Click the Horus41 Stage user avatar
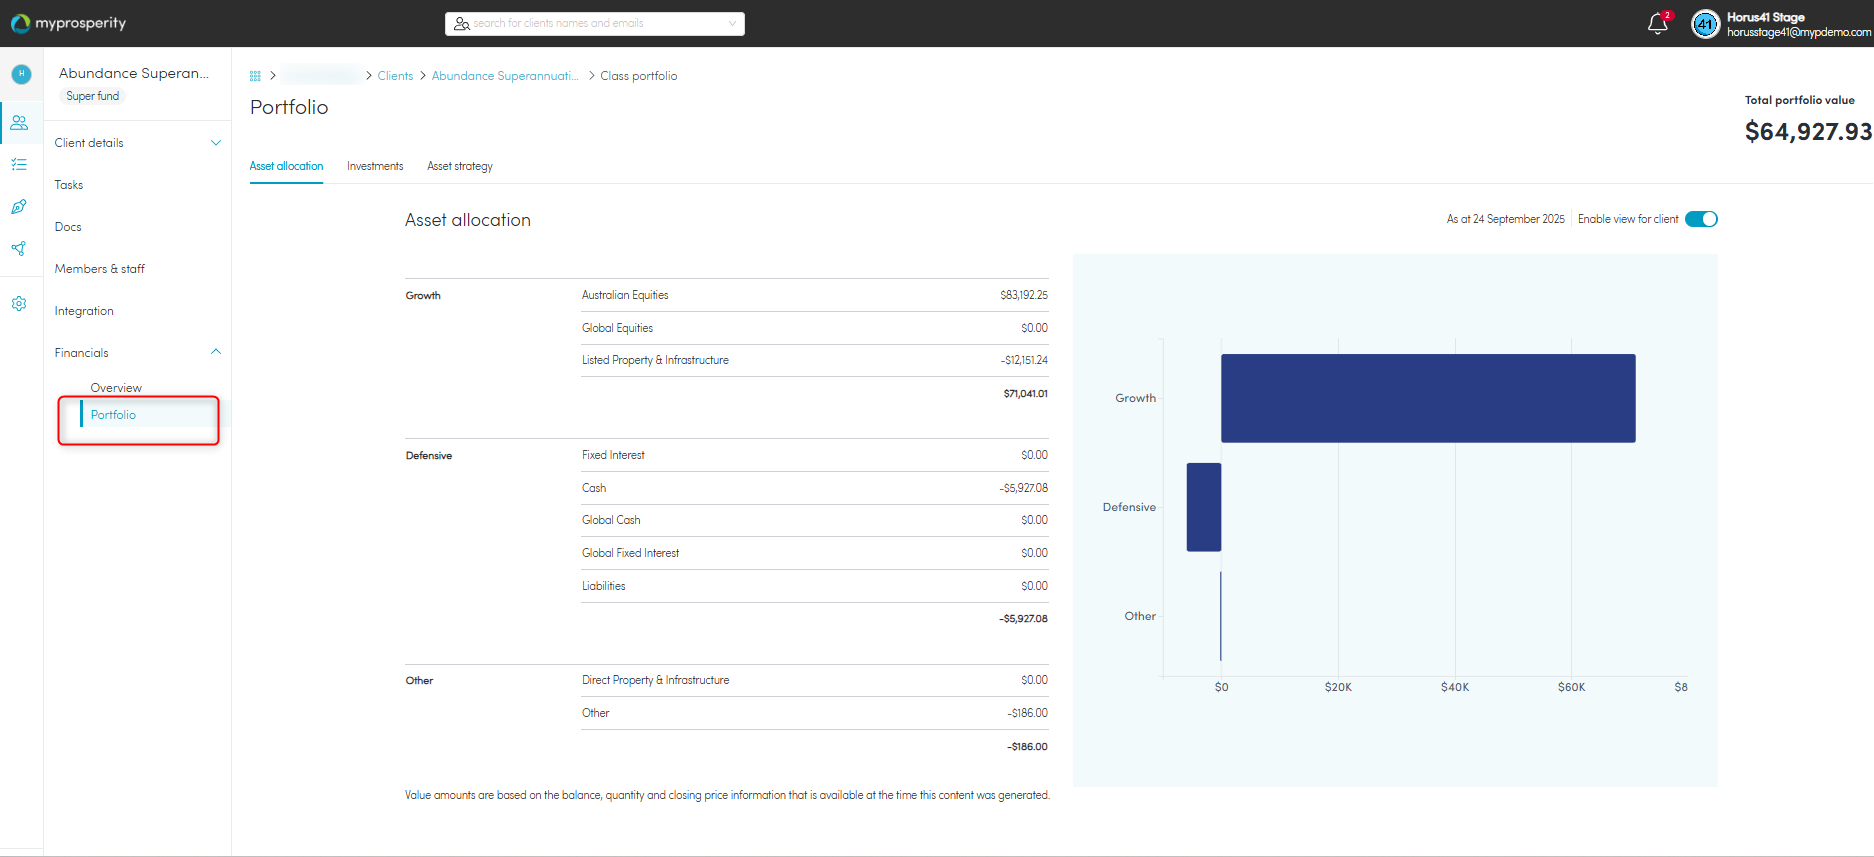The height and width of the screenshot is (857, 1874). 1705,23
